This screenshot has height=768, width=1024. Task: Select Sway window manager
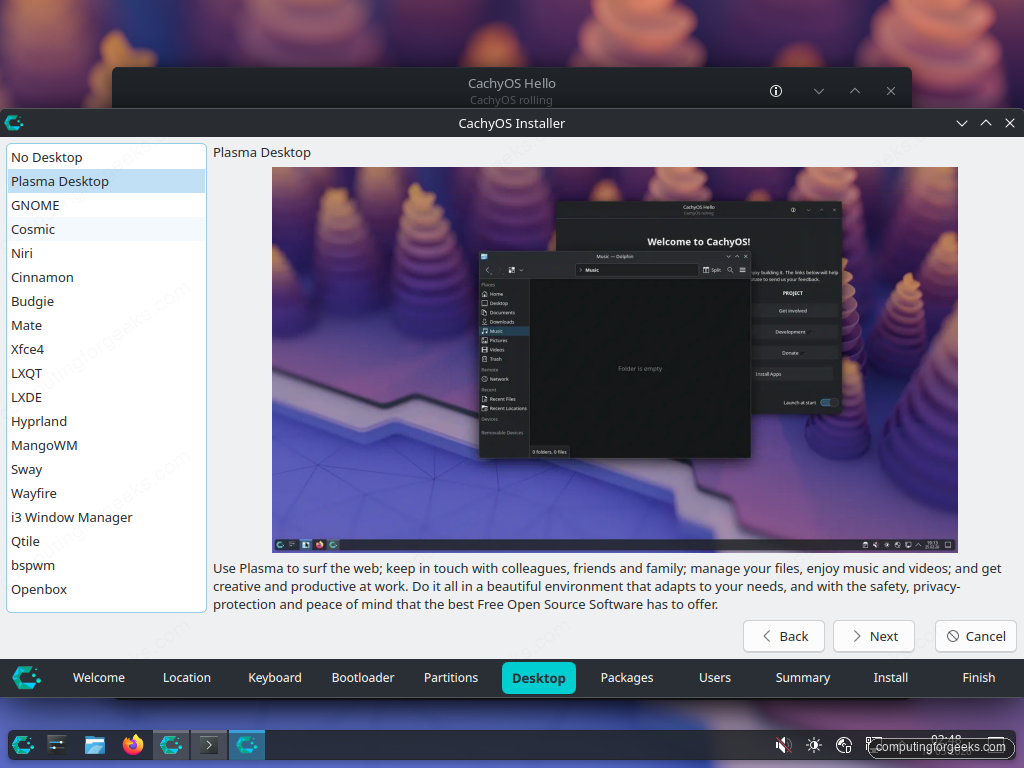[x=106, y=470]
